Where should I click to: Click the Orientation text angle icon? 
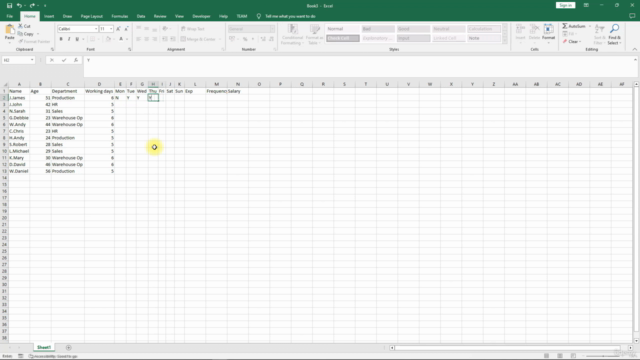click(165, 29)
